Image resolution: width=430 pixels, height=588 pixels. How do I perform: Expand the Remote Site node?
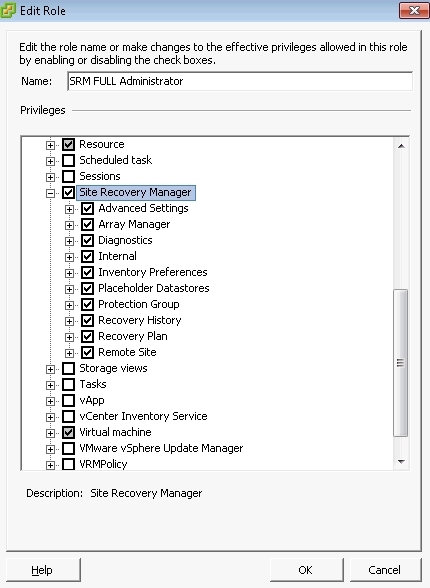[69, 353]
